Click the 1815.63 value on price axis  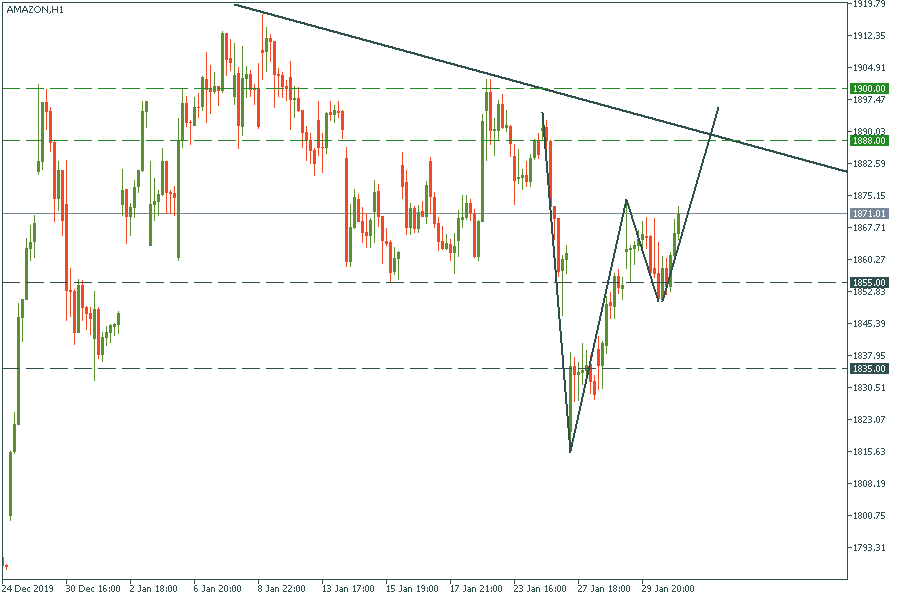(x=869, y=452)
